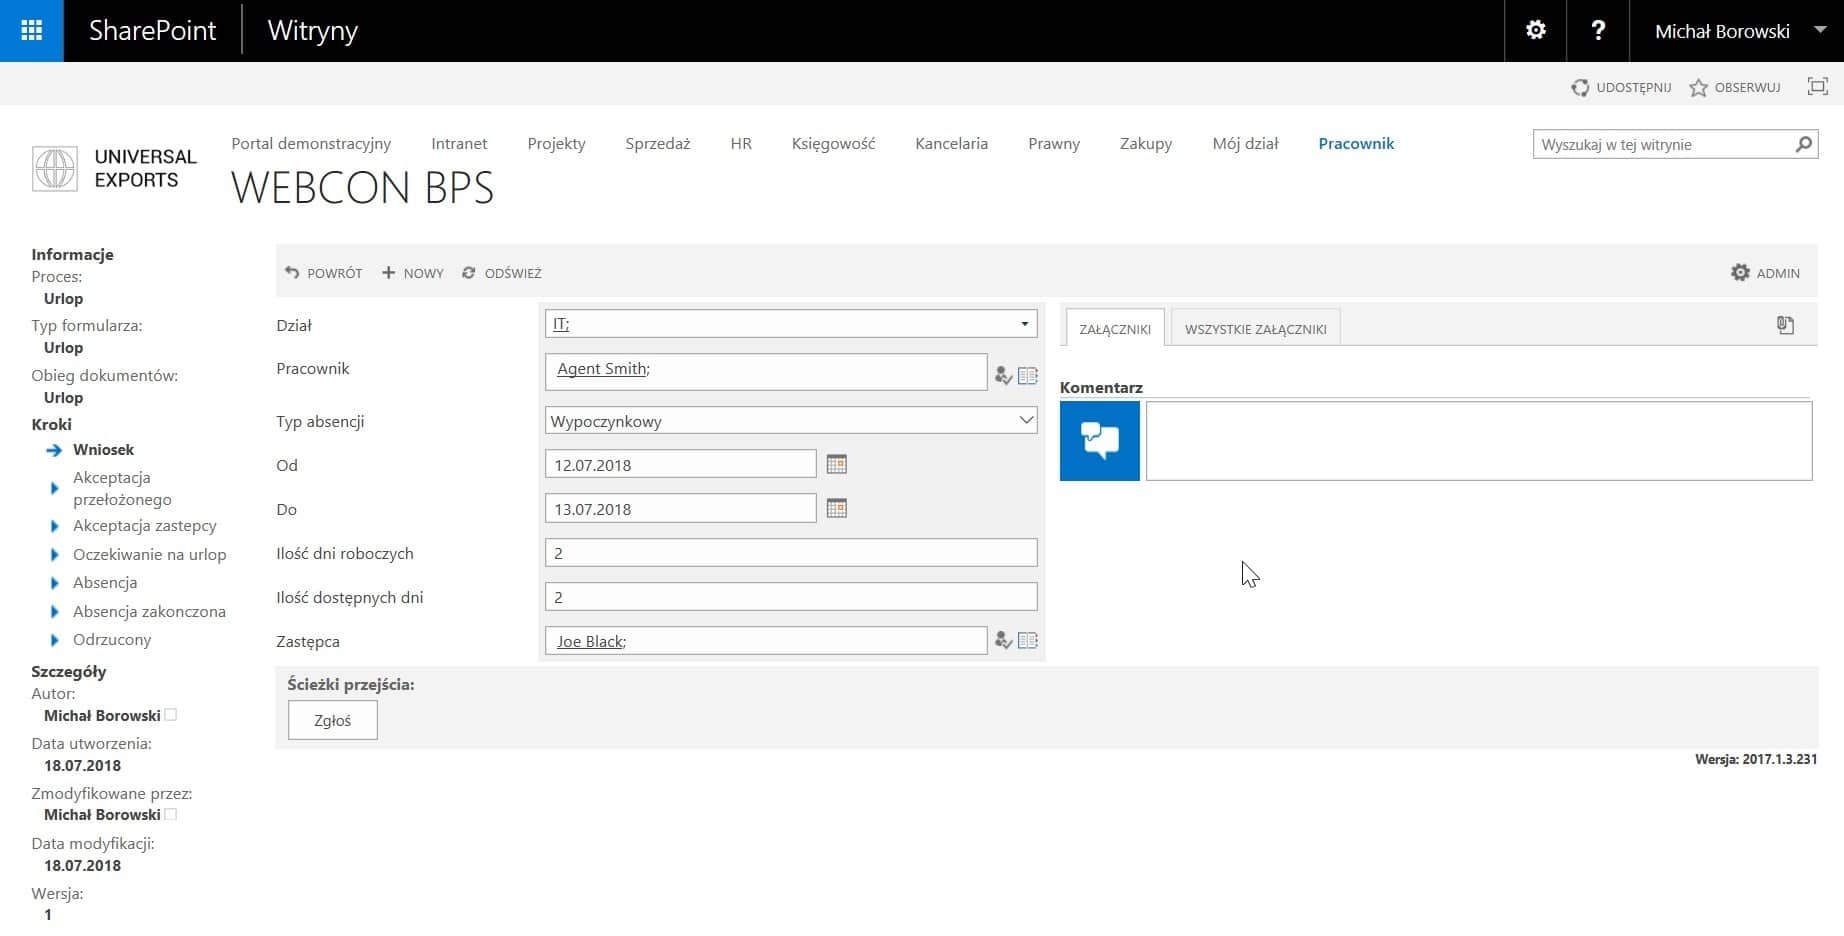Click the Witryny header link
This screenshot has width=1844, height=936.
tap(313, 31)
